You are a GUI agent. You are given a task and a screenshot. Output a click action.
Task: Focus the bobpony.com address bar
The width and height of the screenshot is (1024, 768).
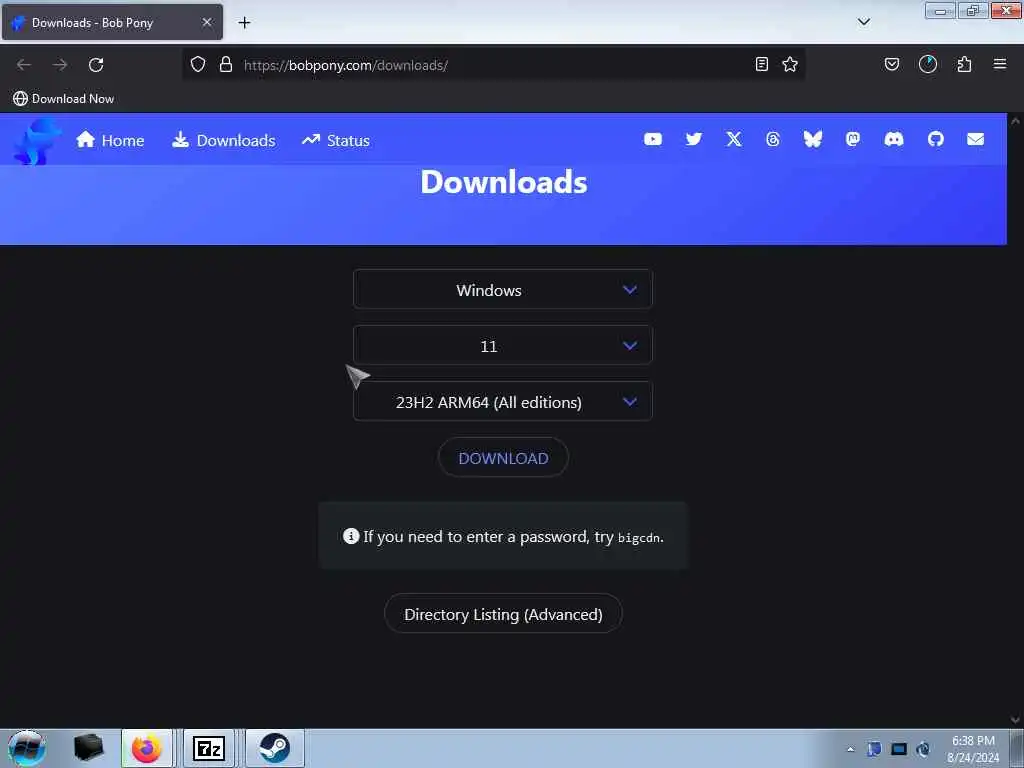(496, 65)
